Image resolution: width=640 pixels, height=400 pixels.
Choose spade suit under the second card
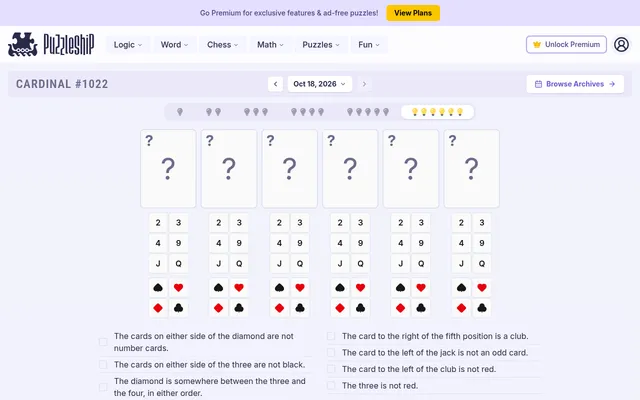tap(219, 288)
